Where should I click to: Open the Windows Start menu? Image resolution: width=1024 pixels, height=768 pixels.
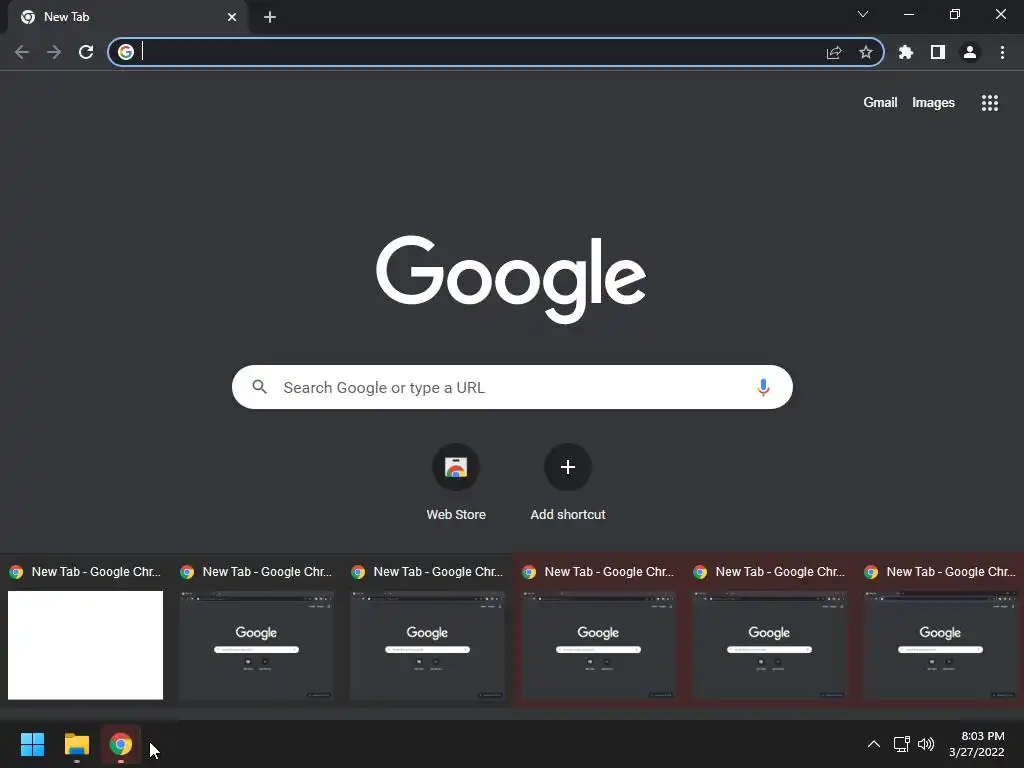pyautogui.click(x=32, y=744)
